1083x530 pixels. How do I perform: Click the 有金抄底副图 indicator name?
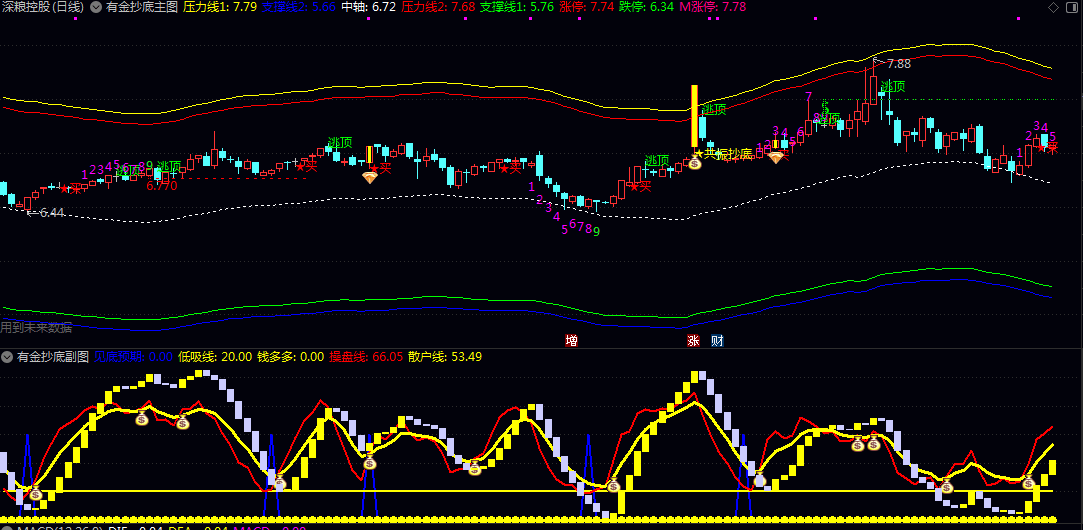click(x=53, y=357)
